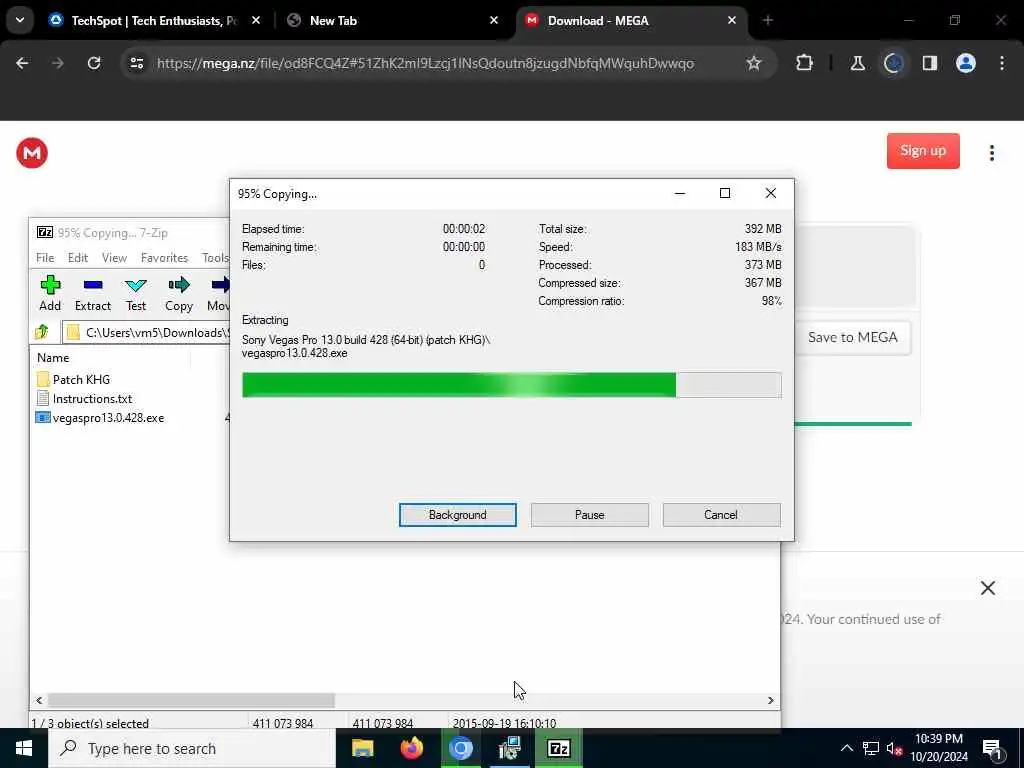1024x768 pixels.
Task: Open the browser Extensions menu
Action: click(805, 63)
